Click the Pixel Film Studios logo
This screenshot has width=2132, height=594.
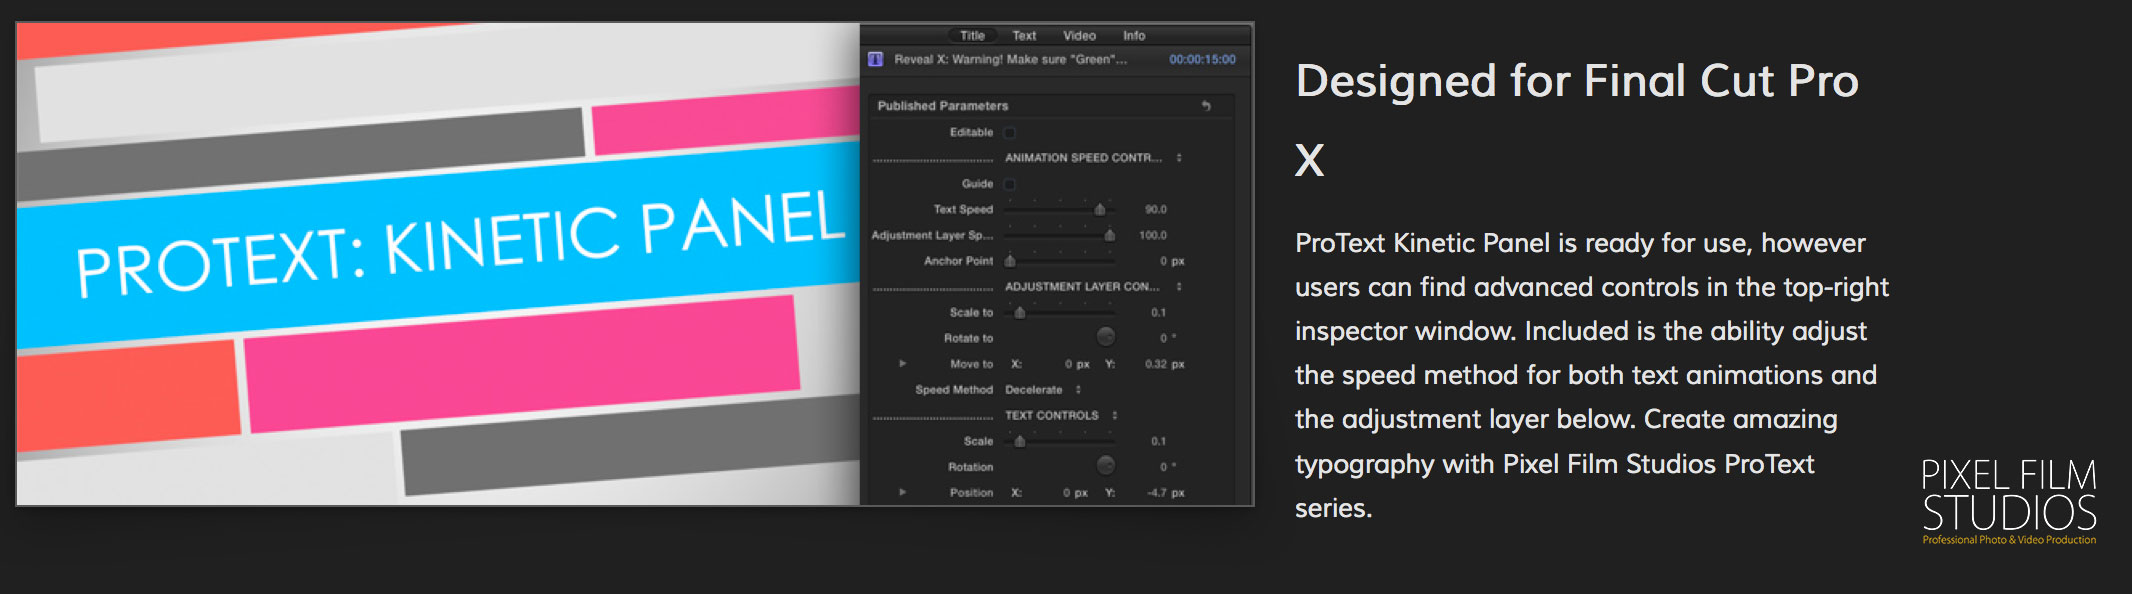click(x=2009, y=501)
